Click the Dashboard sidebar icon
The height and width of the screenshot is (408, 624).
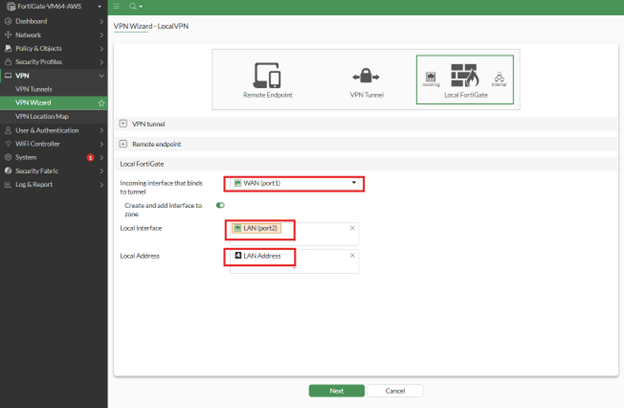coord(8,21)
